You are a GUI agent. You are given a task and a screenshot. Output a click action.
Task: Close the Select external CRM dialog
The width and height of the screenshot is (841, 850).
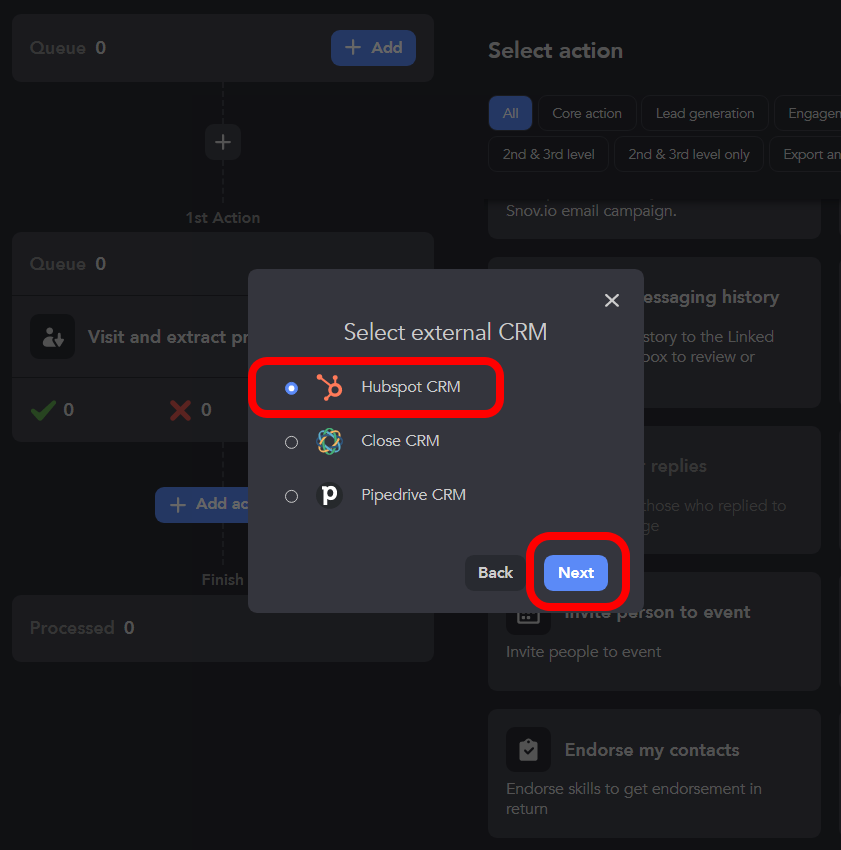tap(612, 300)
